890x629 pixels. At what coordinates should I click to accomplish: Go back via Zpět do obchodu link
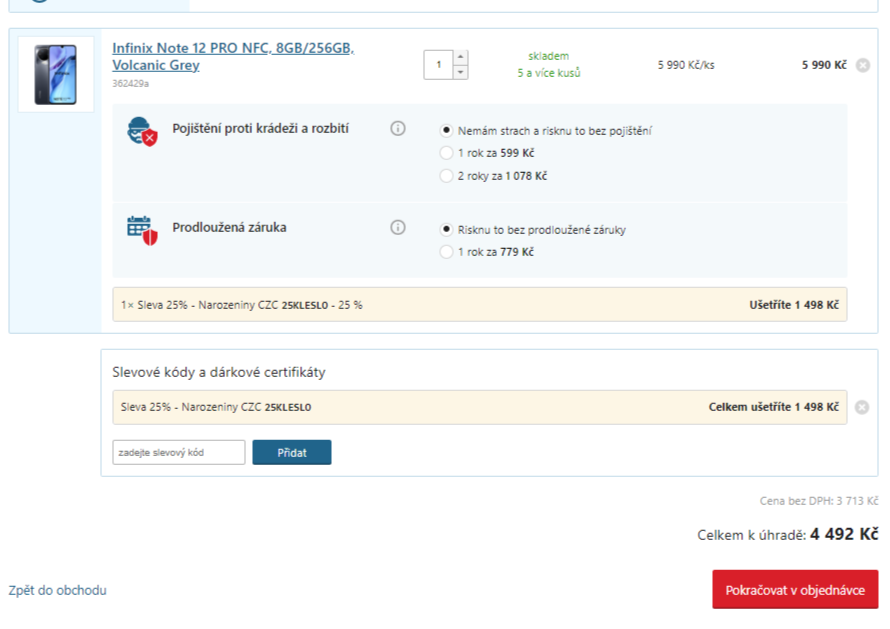[x=57, y=590]
